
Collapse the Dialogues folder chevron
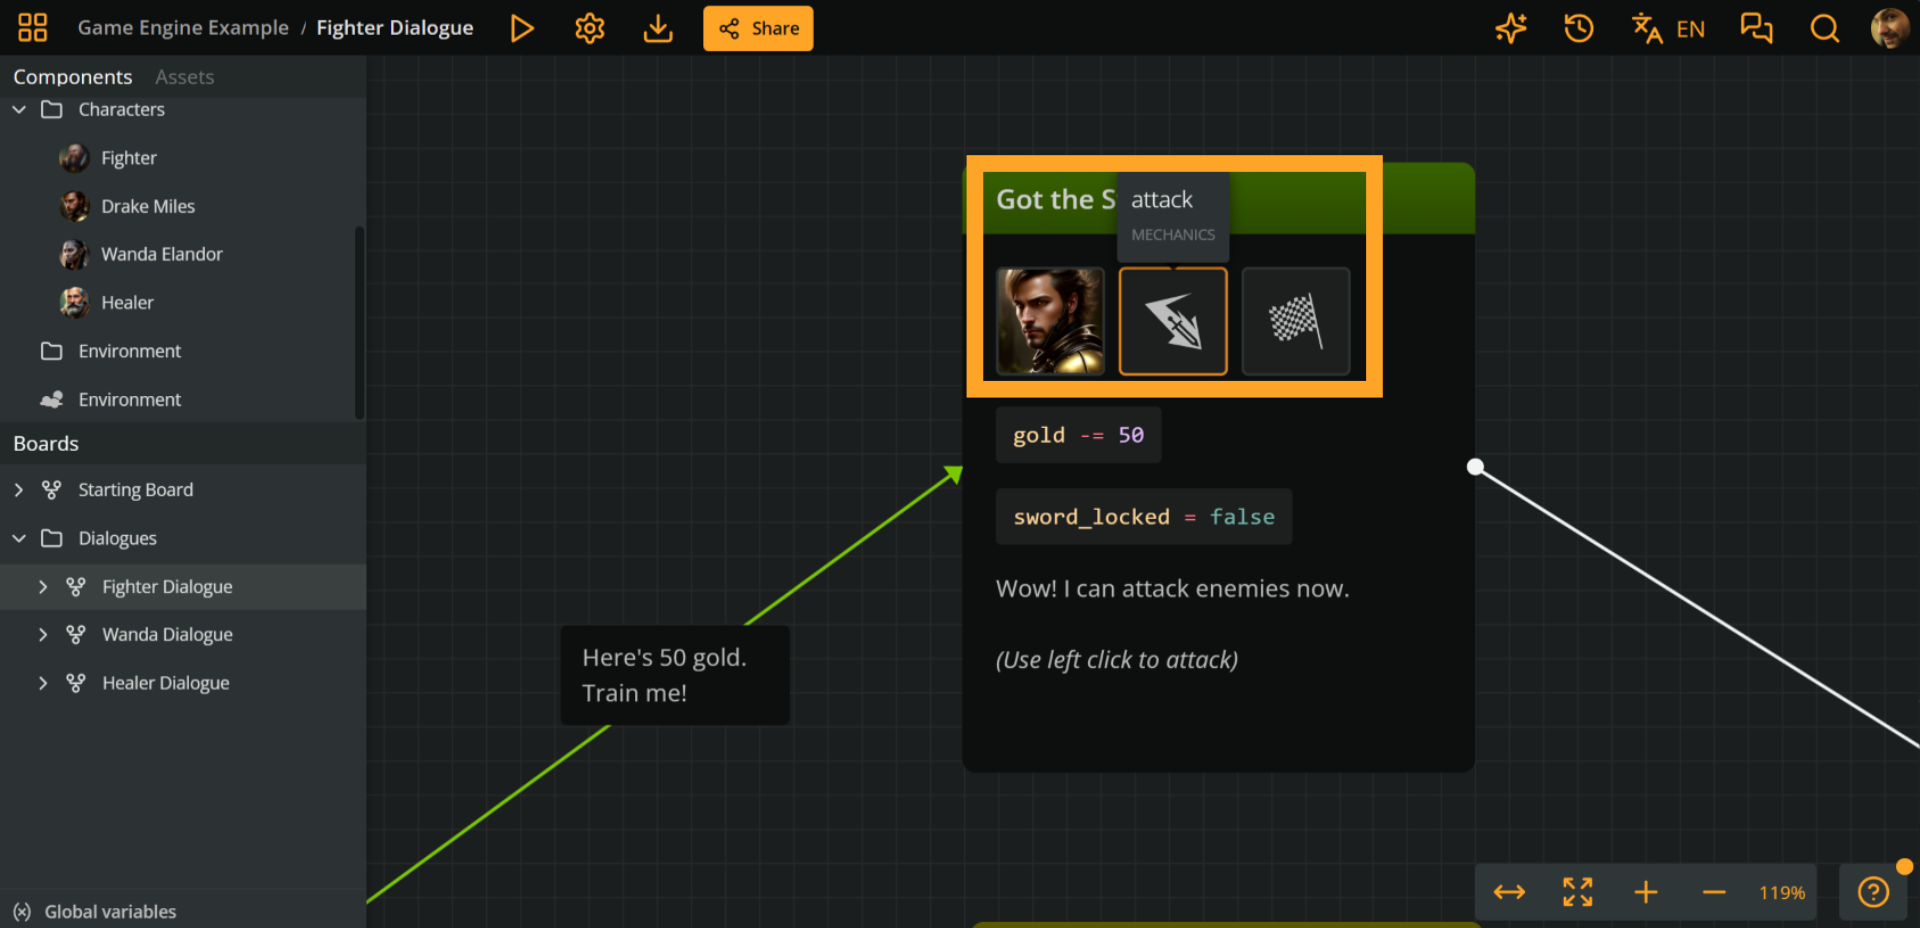click(19, 538)
